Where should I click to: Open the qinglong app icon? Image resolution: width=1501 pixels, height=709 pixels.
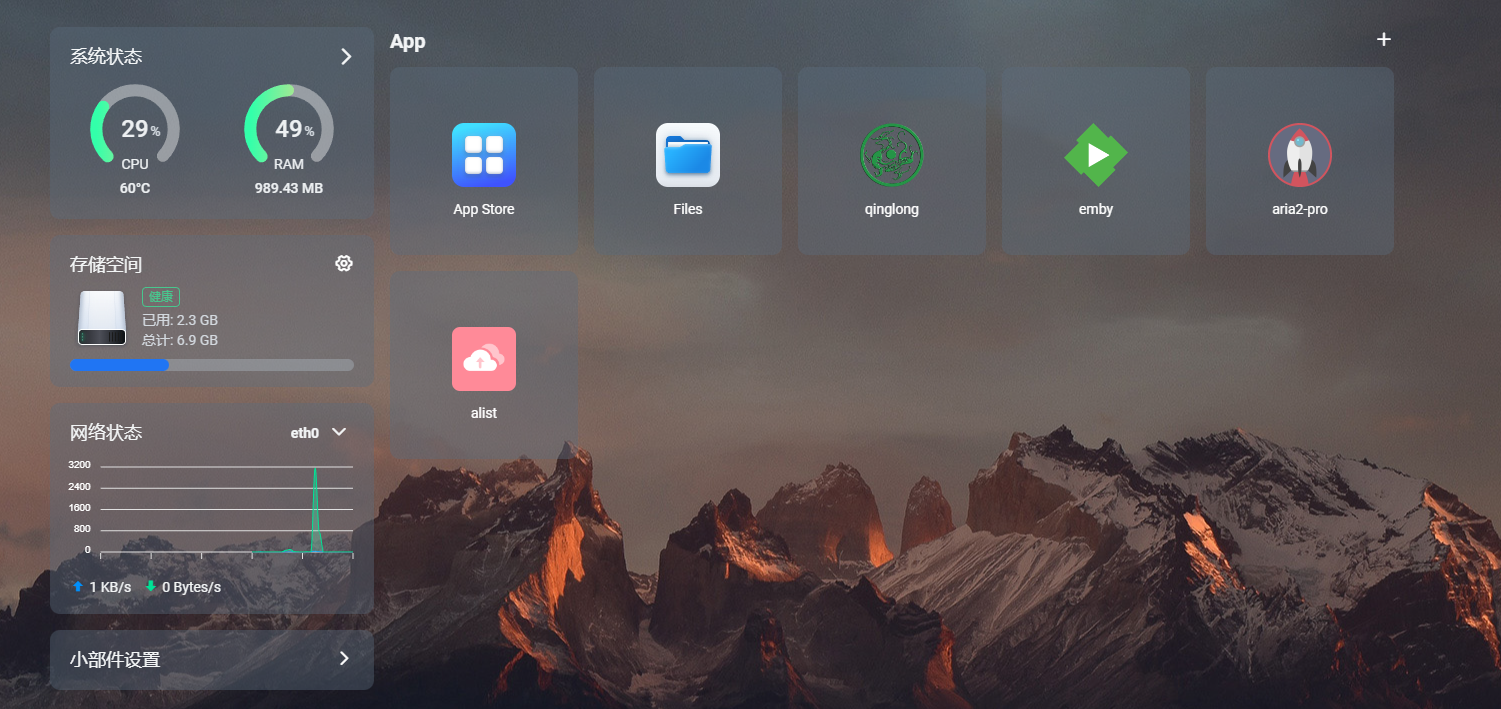[x=891, y=156]
